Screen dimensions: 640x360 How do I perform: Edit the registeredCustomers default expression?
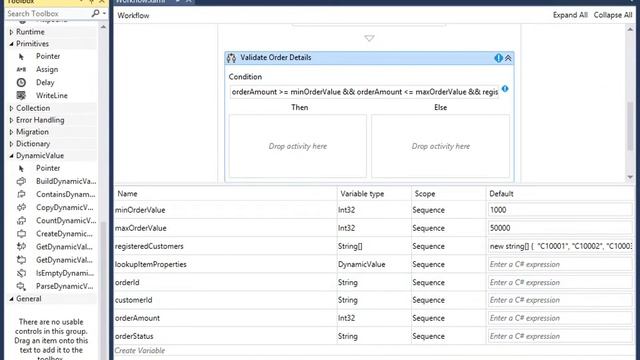tap(560, 246)
